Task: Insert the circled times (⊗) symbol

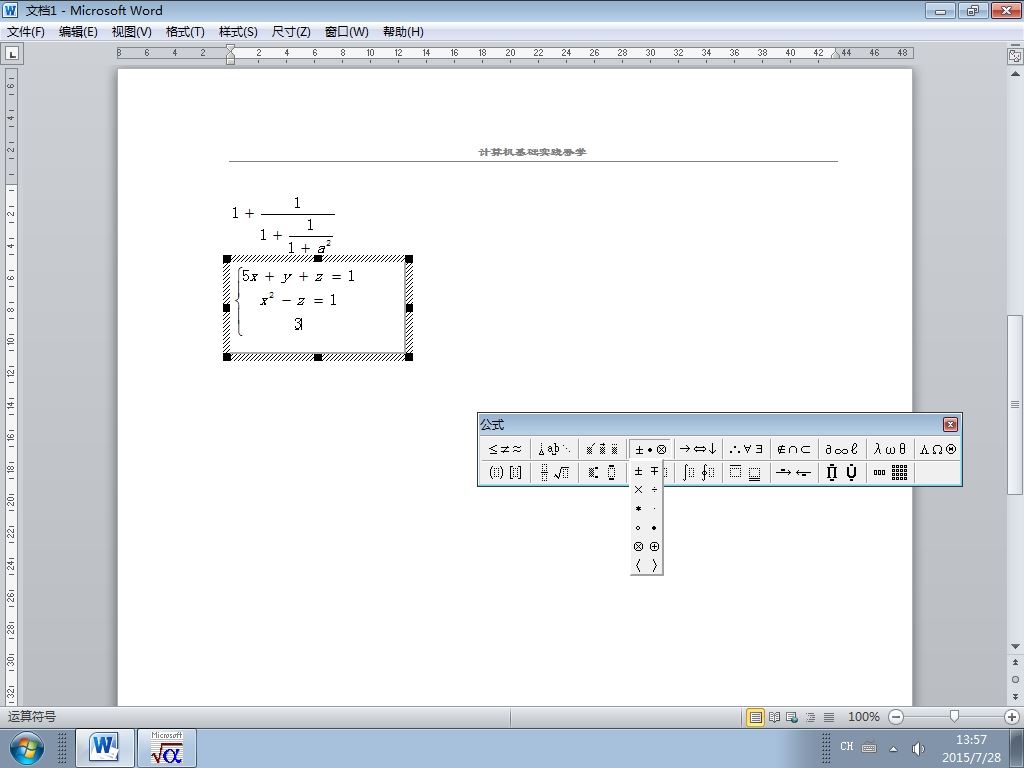Action: (639, 547)
